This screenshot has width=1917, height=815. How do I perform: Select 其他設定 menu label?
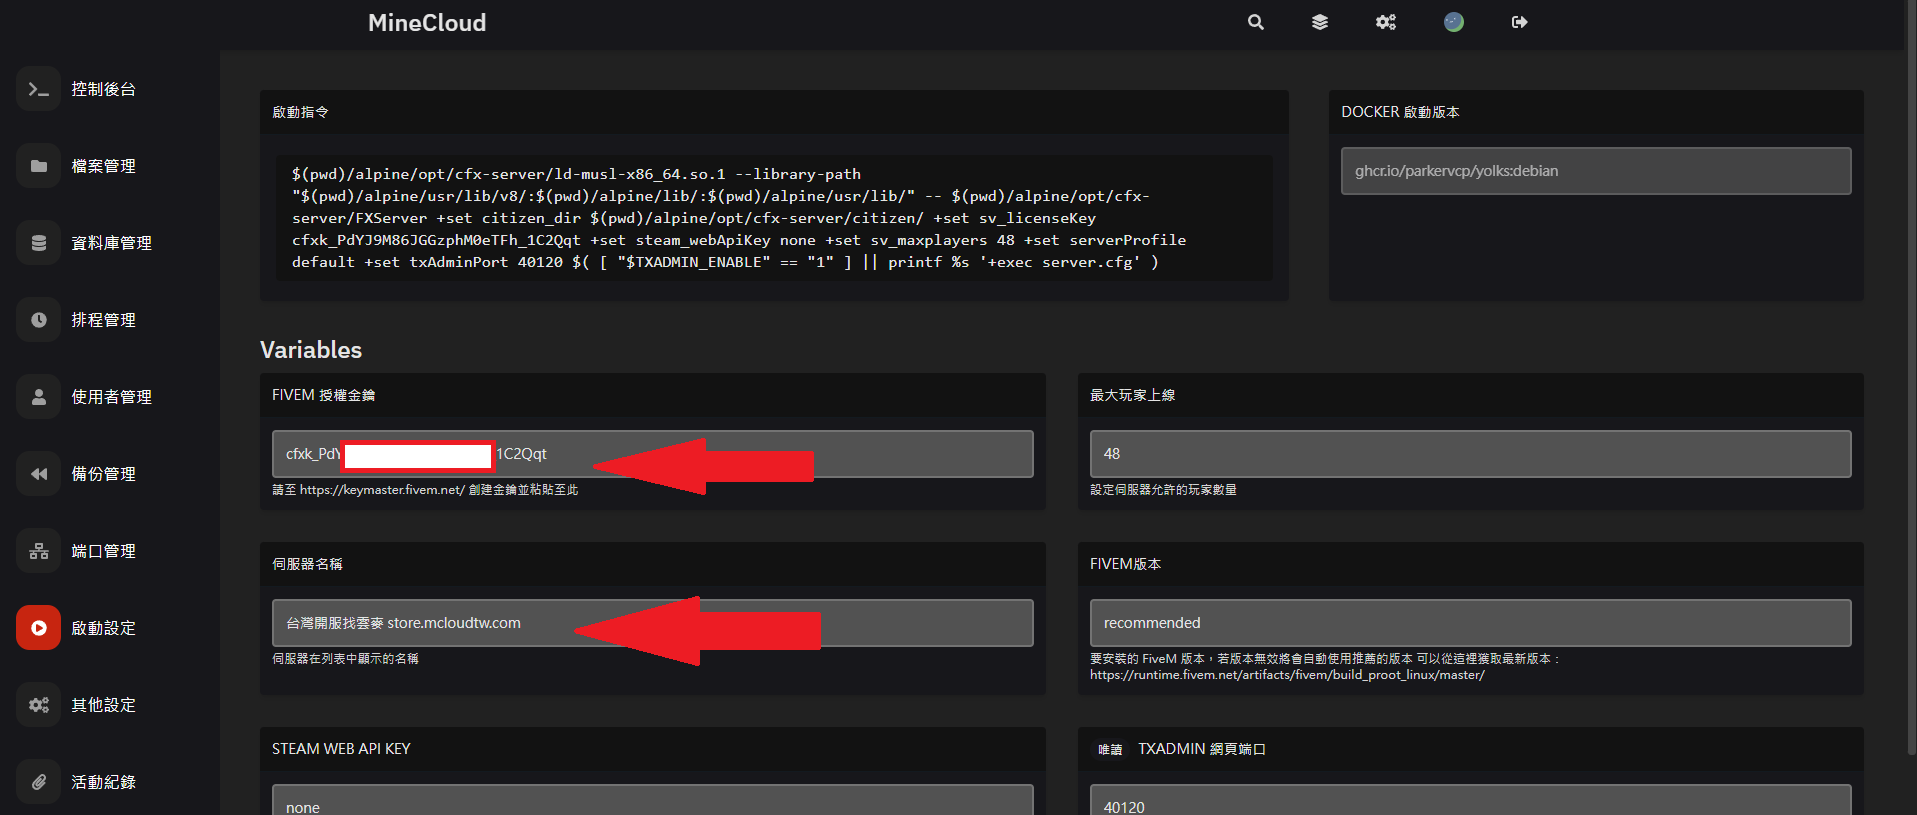pos(103,705)
